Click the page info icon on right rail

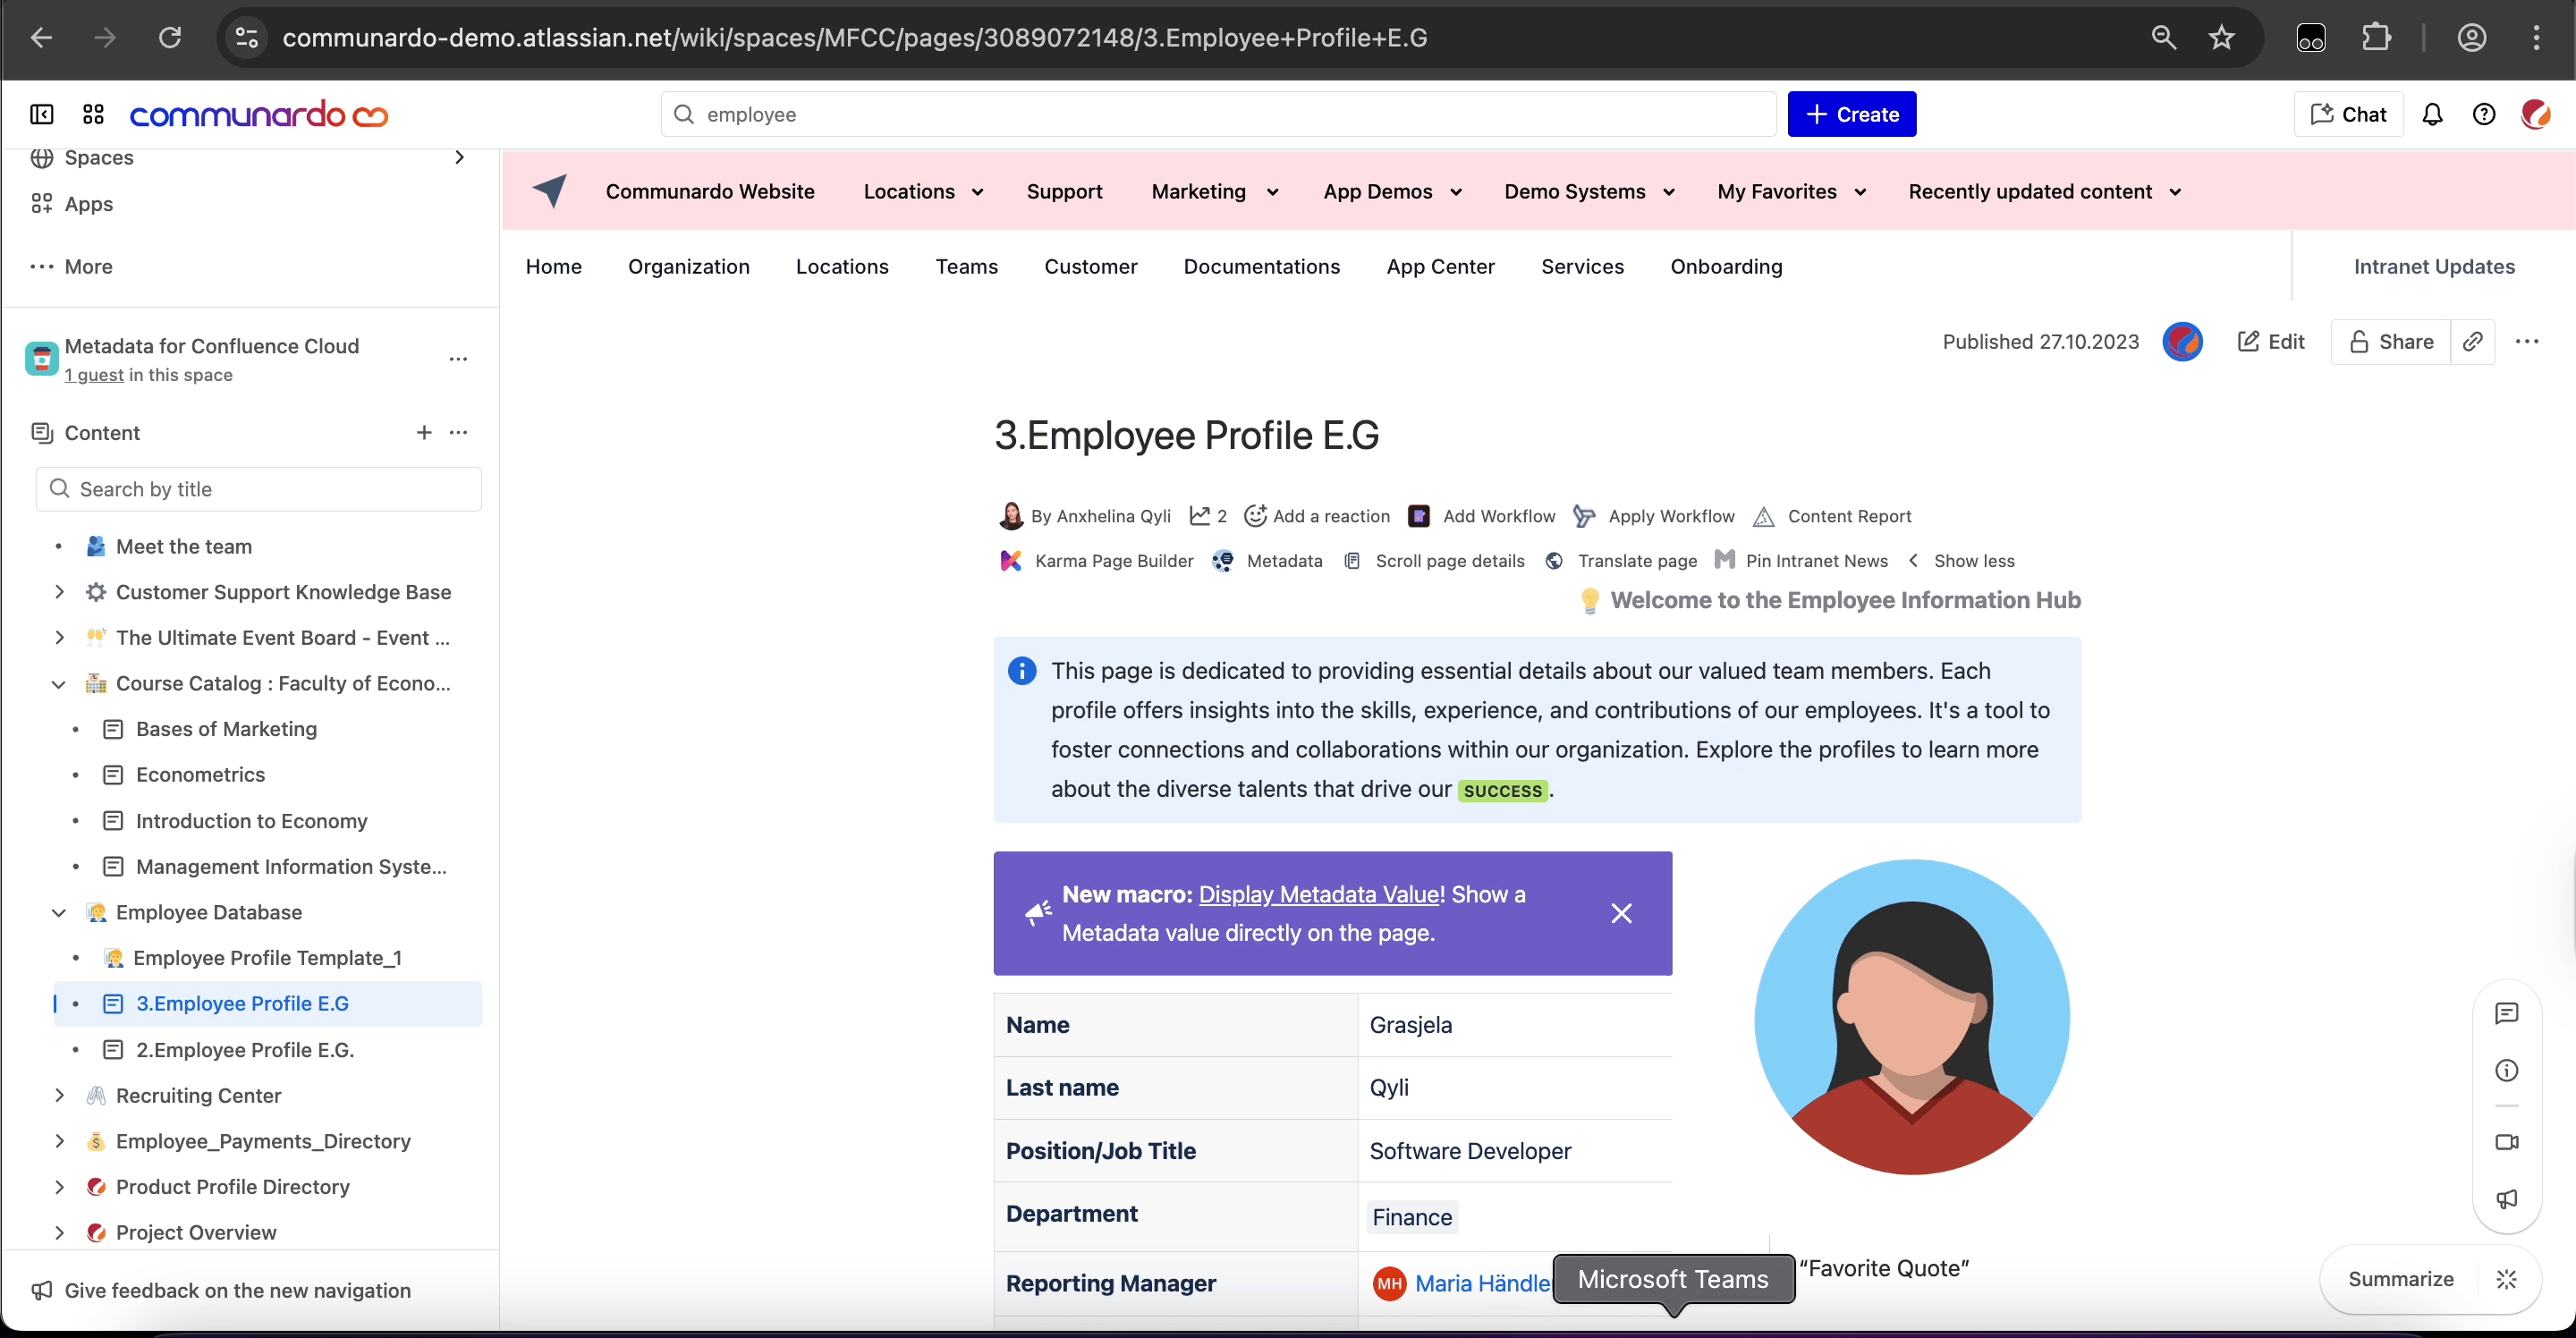pos(2506,1071)
